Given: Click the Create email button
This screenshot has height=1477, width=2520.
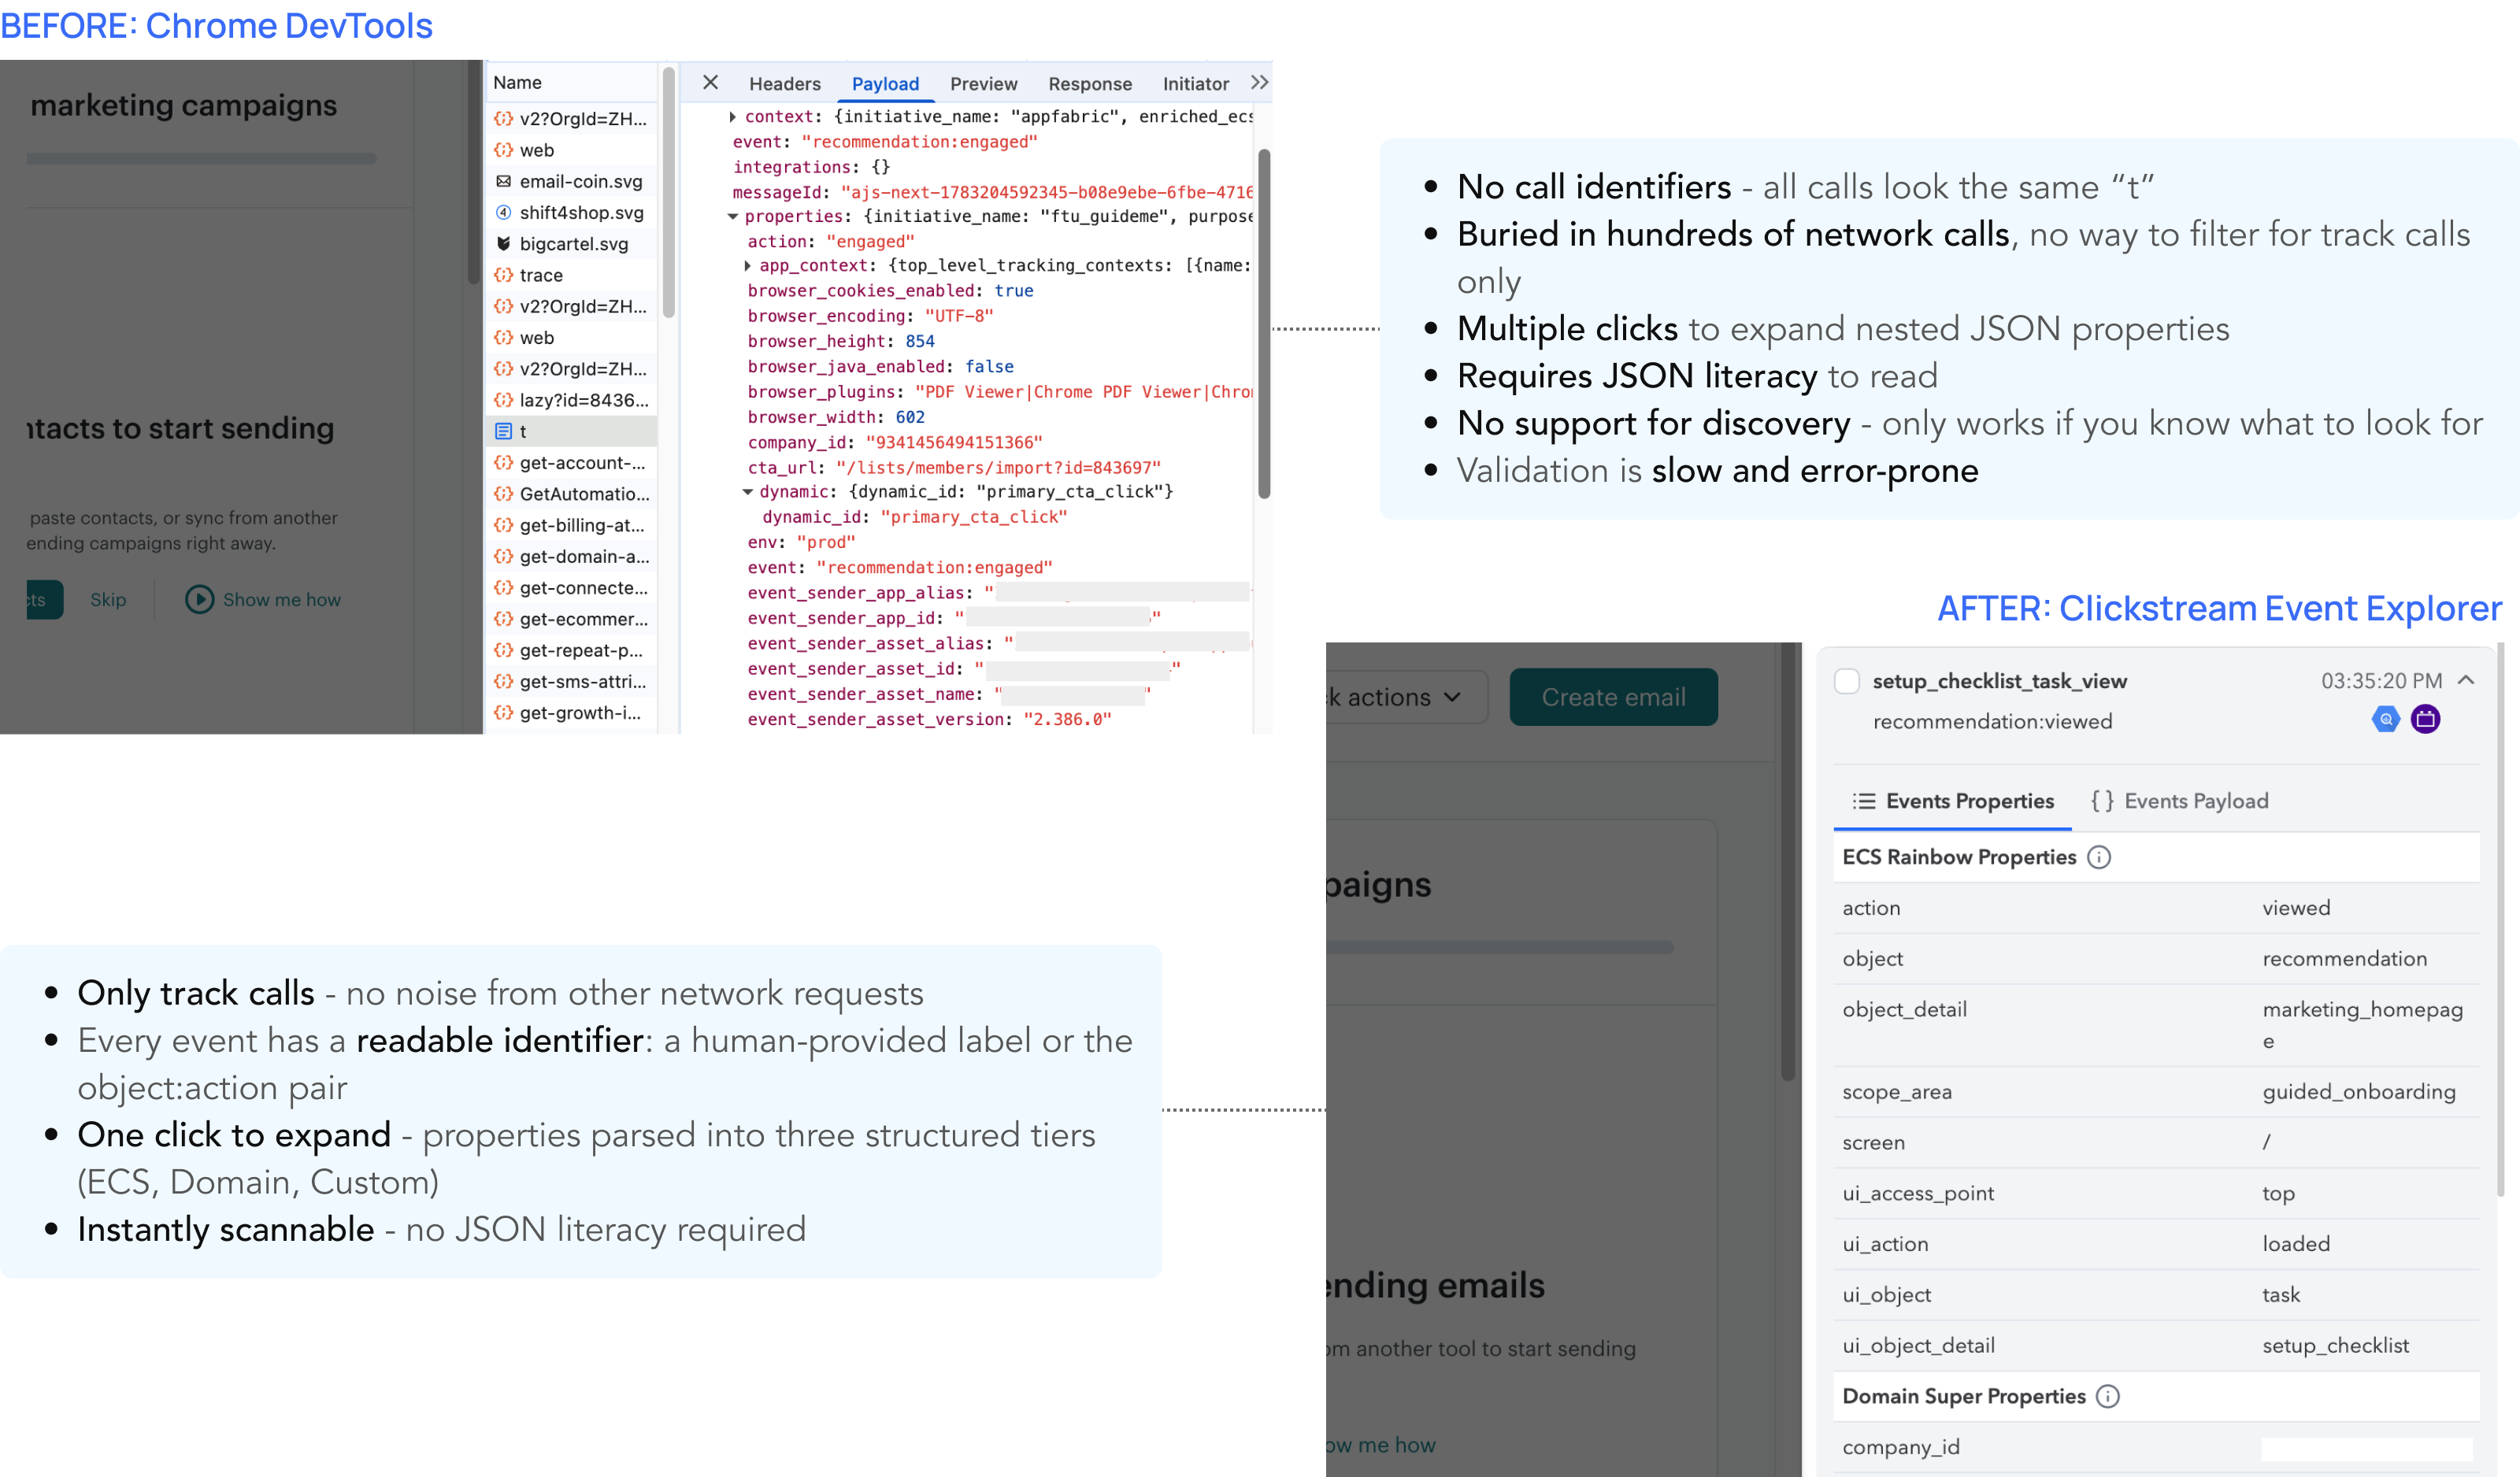Looking at the screenshot, I should tap(1613, 697).
